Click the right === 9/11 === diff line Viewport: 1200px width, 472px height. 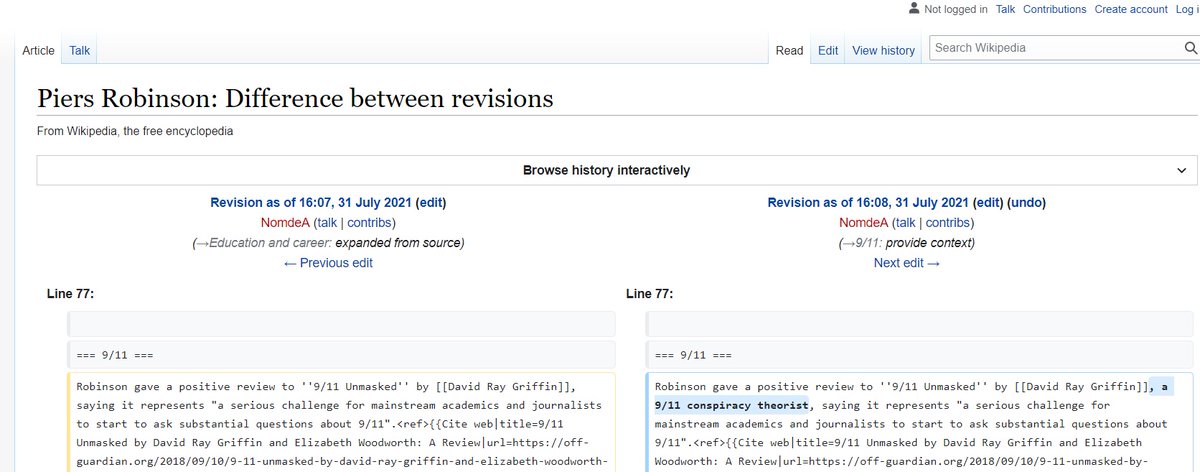[x=920, y=355]
